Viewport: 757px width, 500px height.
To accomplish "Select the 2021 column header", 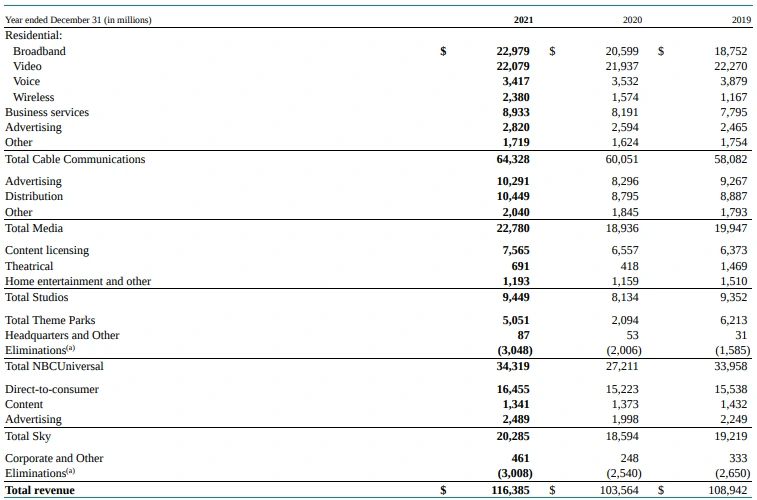I will (523, 20).
